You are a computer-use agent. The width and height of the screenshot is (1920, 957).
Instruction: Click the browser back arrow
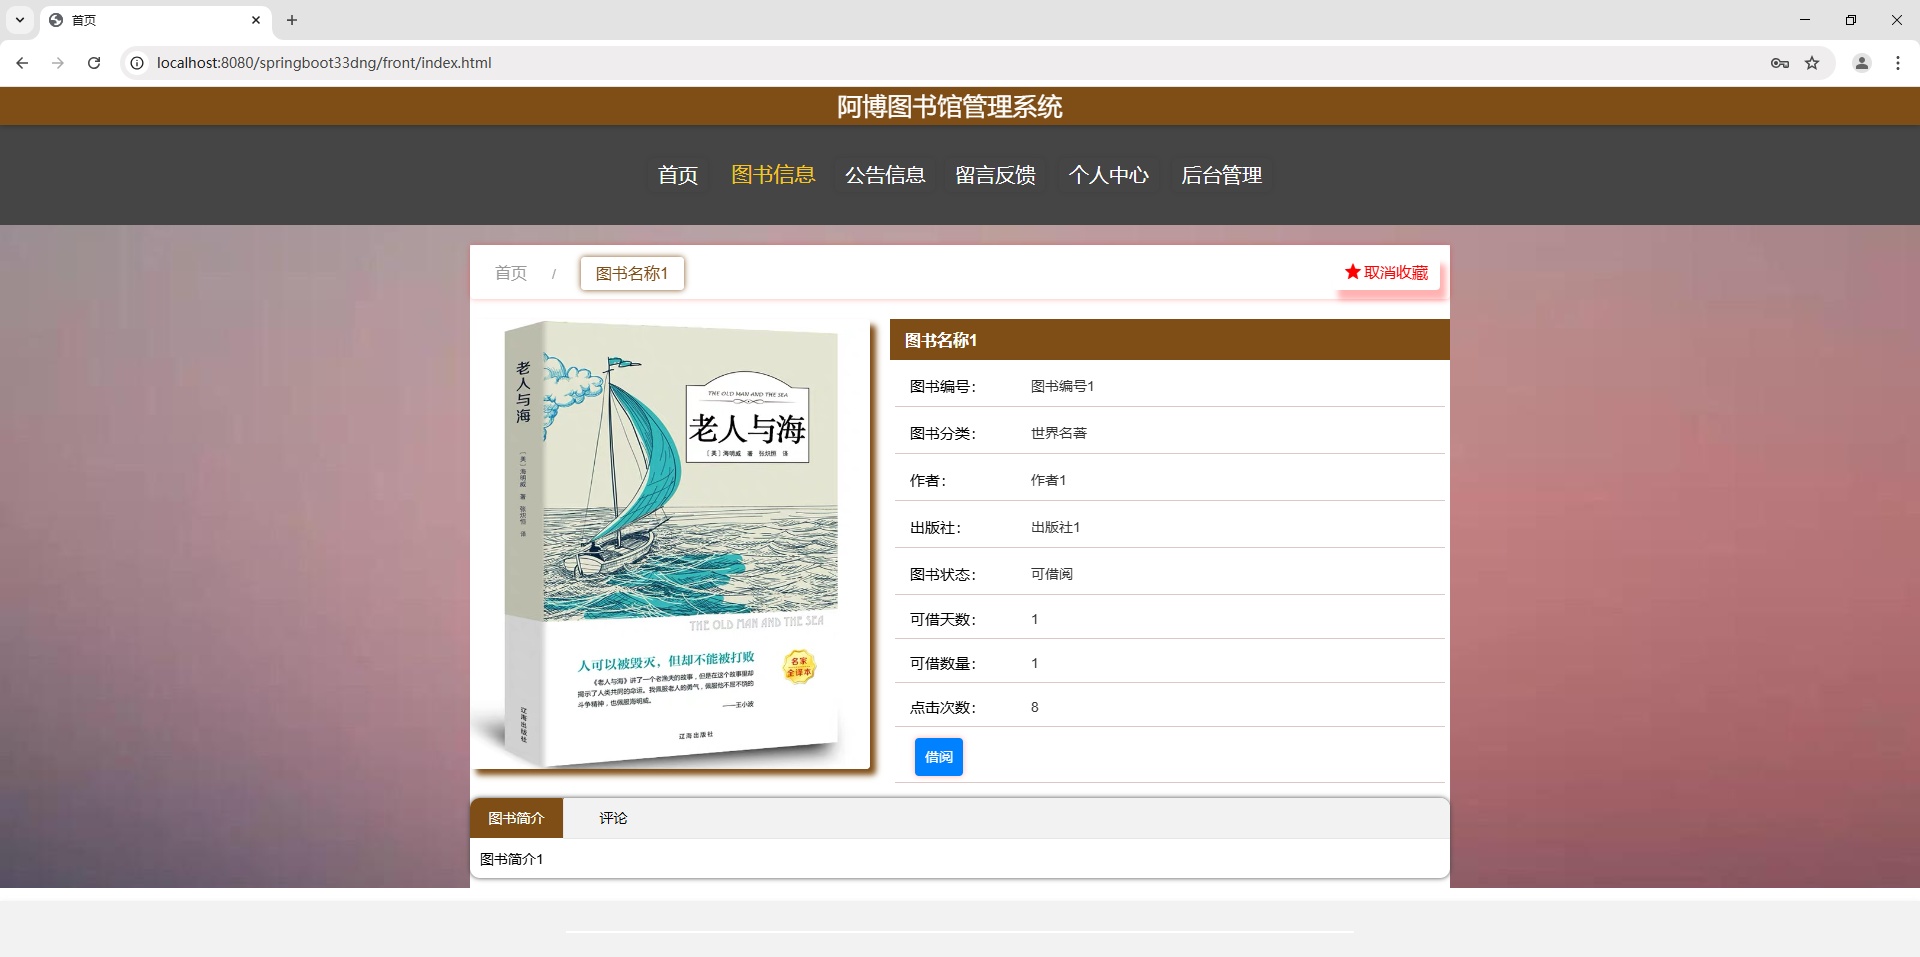click(22, 63)
